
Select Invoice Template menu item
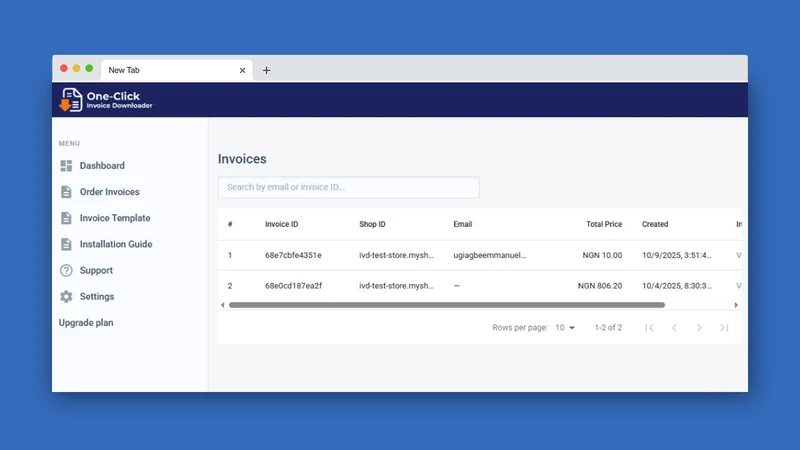click(115, 218)
